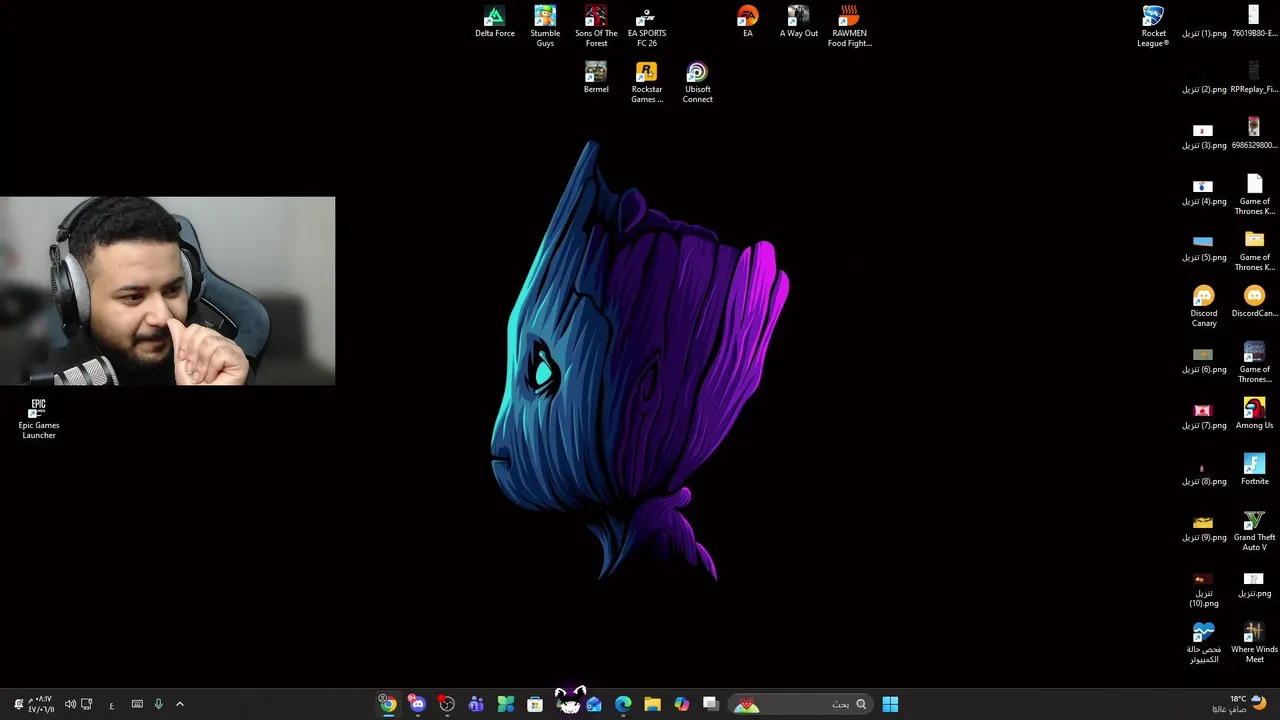Viewport: 1280px width, 720px height.
Task: Select the Epic Games Launcher icon
Action: tap(38, 418)
